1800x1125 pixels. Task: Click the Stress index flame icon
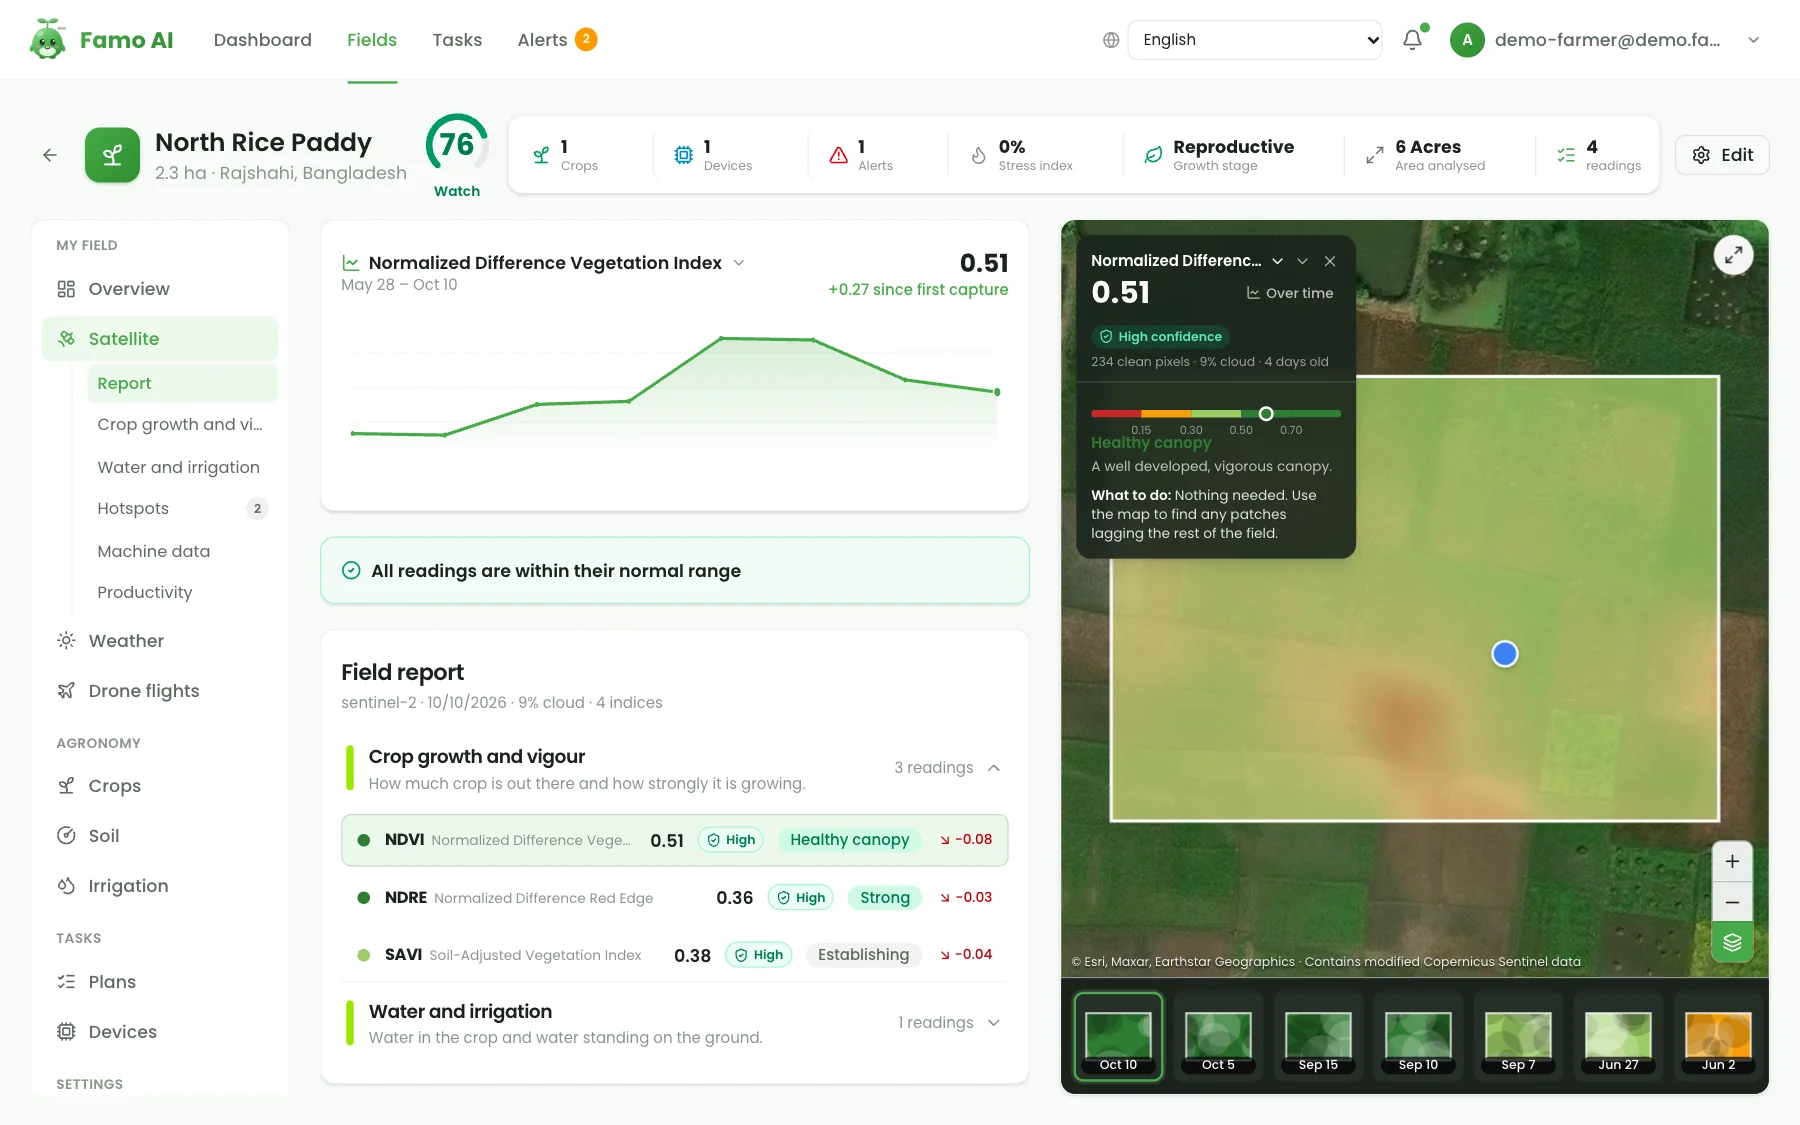point(979,155)
